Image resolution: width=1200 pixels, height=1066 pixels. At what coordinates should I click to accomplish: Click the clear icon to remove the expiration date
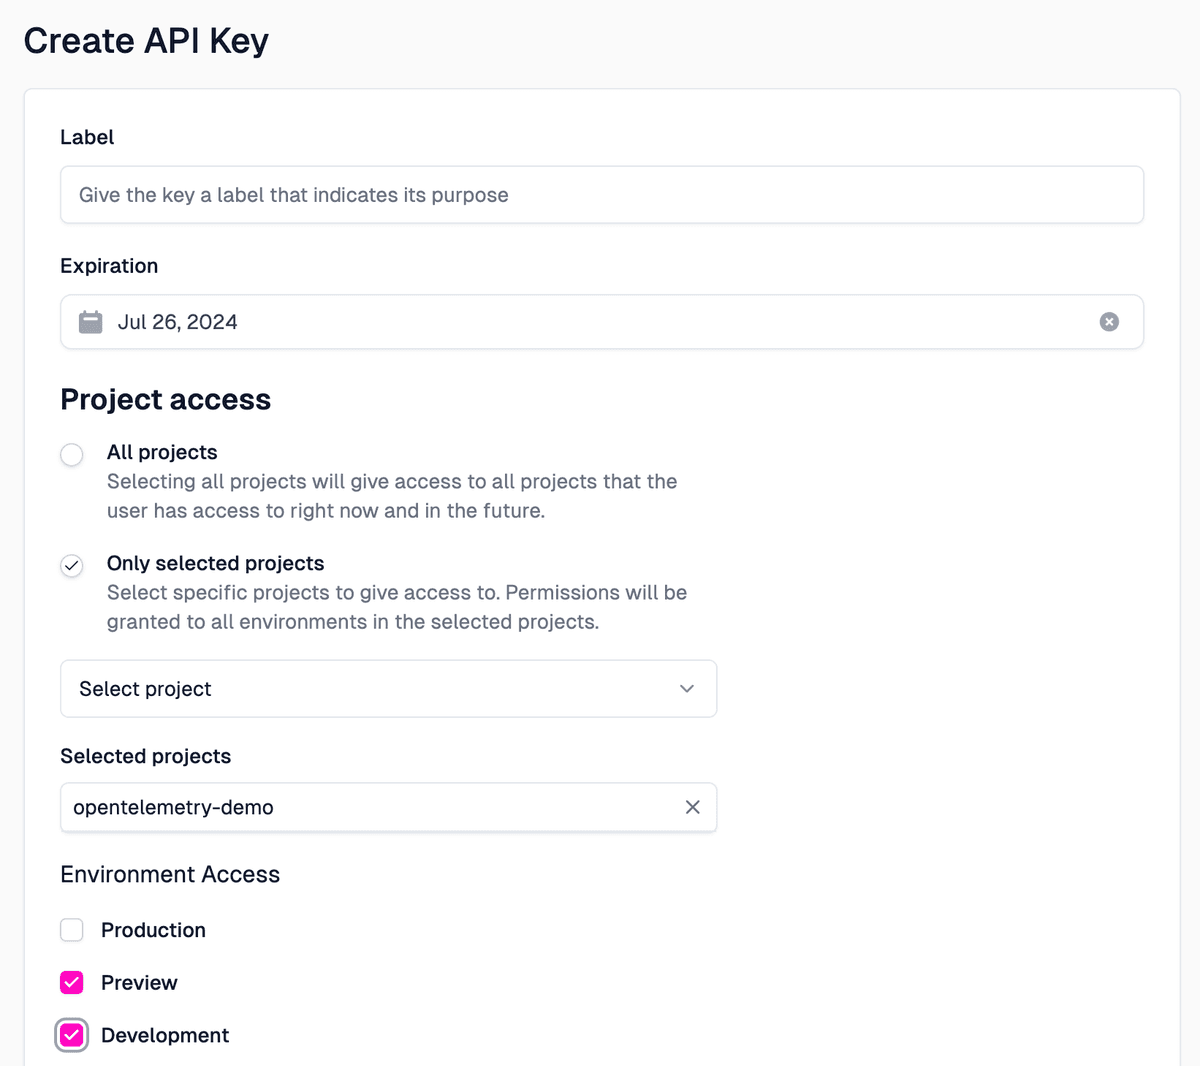[1109, 321]
